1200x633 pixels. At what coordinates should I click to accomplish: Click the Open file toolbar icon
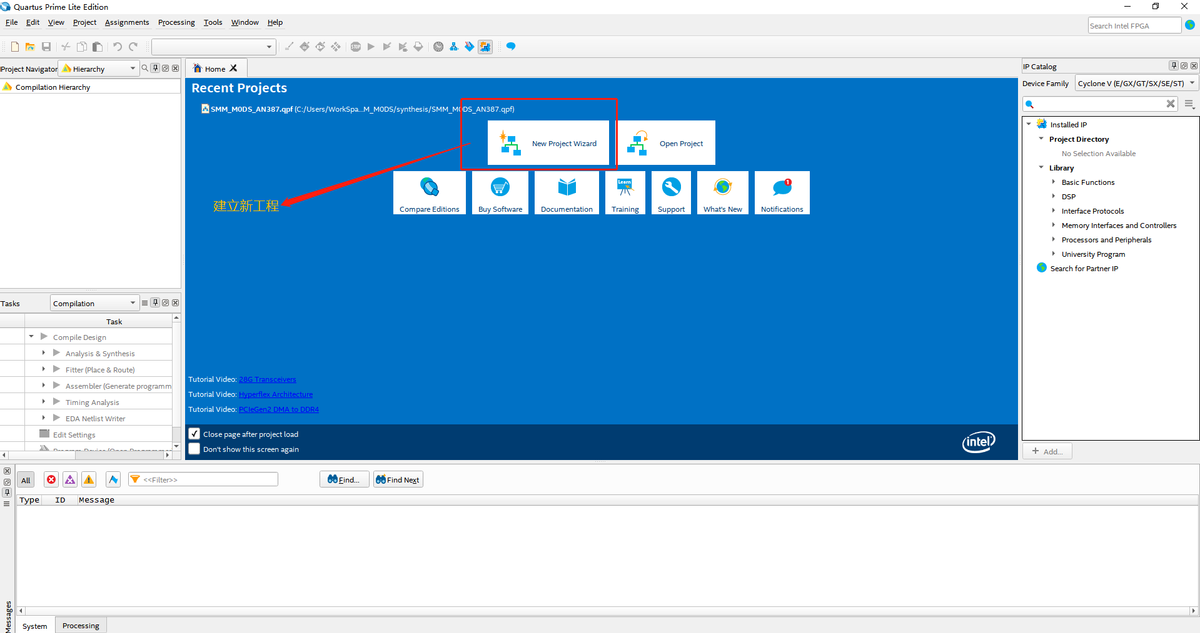point(30,47)
